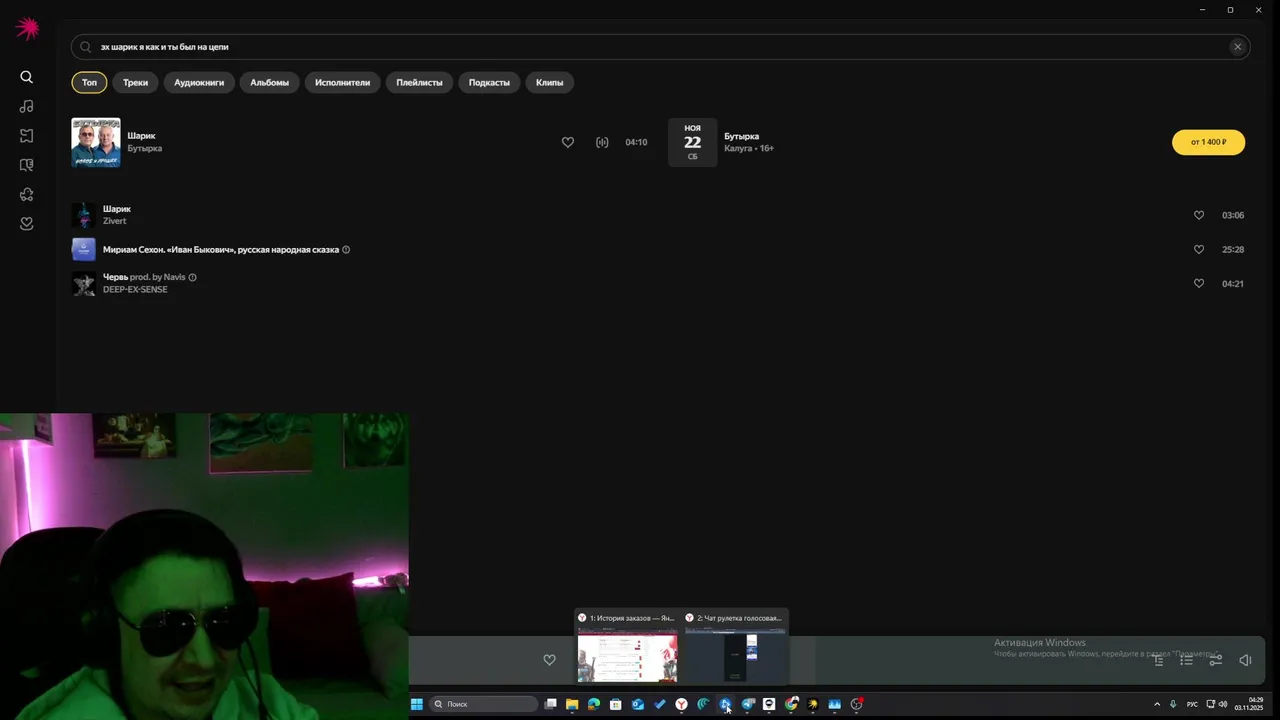Switch to the Аудиокниги tab
Viewport: 1280px width, 720px height.
199,83
